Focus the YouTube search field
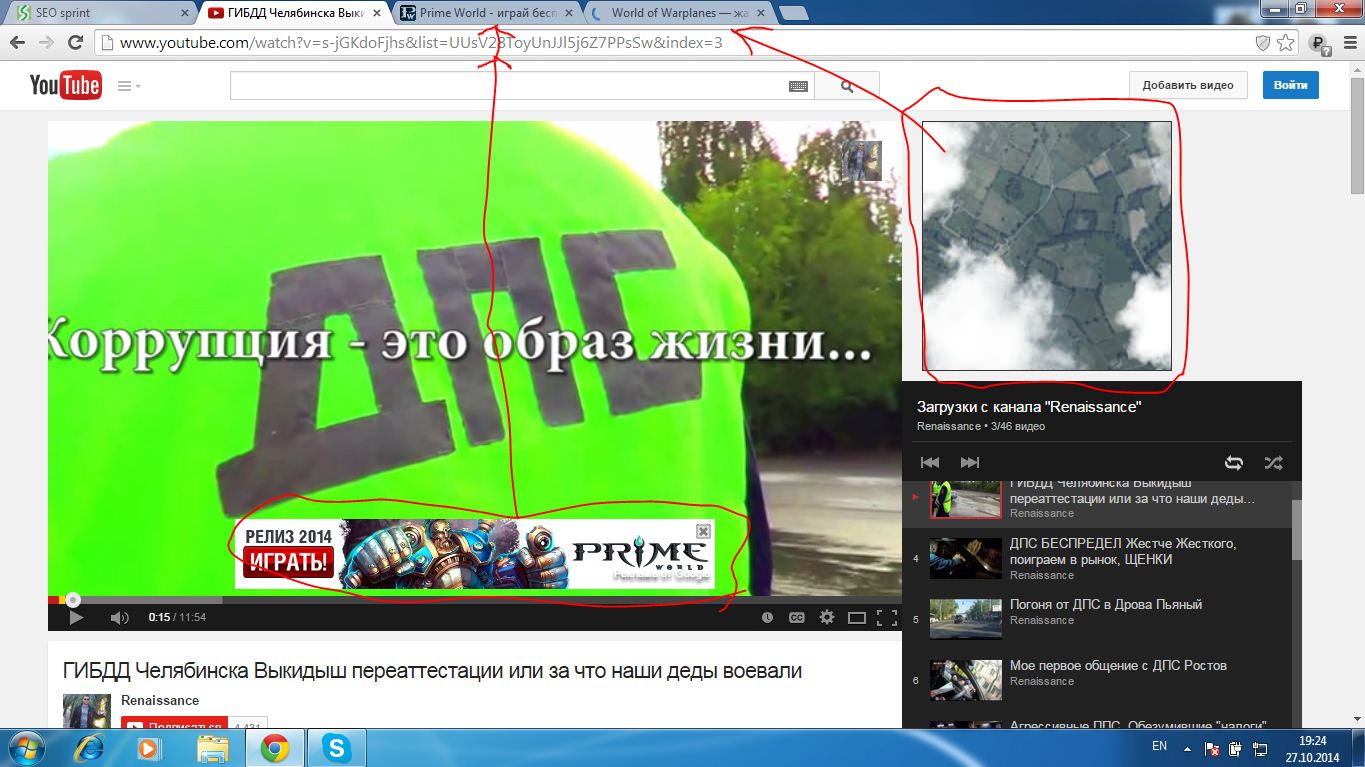The width and height of the screenshot is (1365, 767). (x=522, y=86)
